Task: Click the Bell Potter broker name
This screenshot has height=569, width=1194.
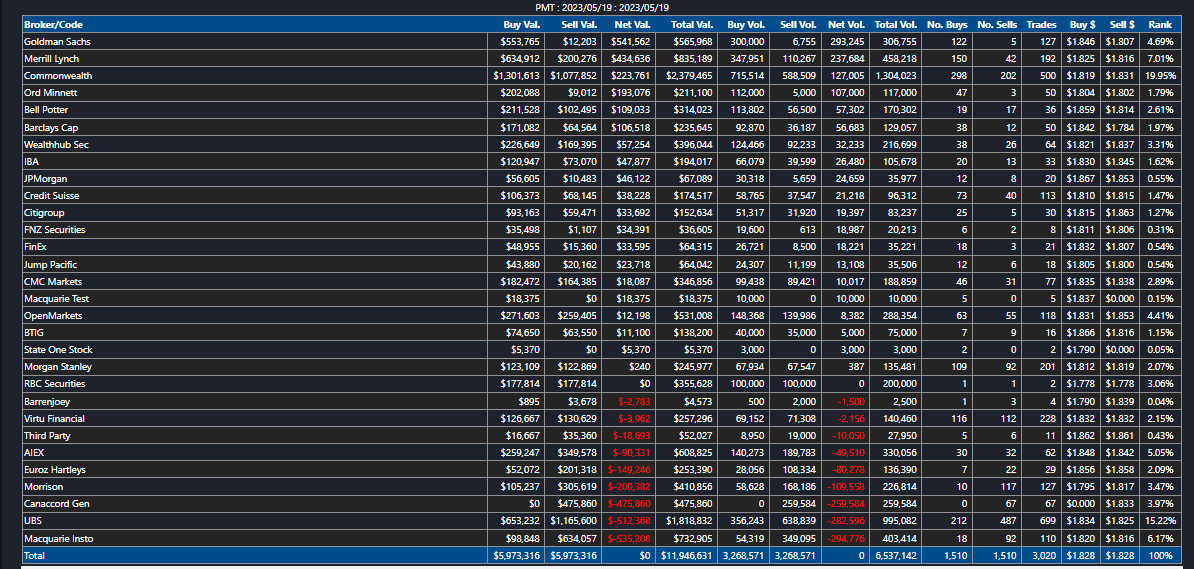Action: click(46, 110)
